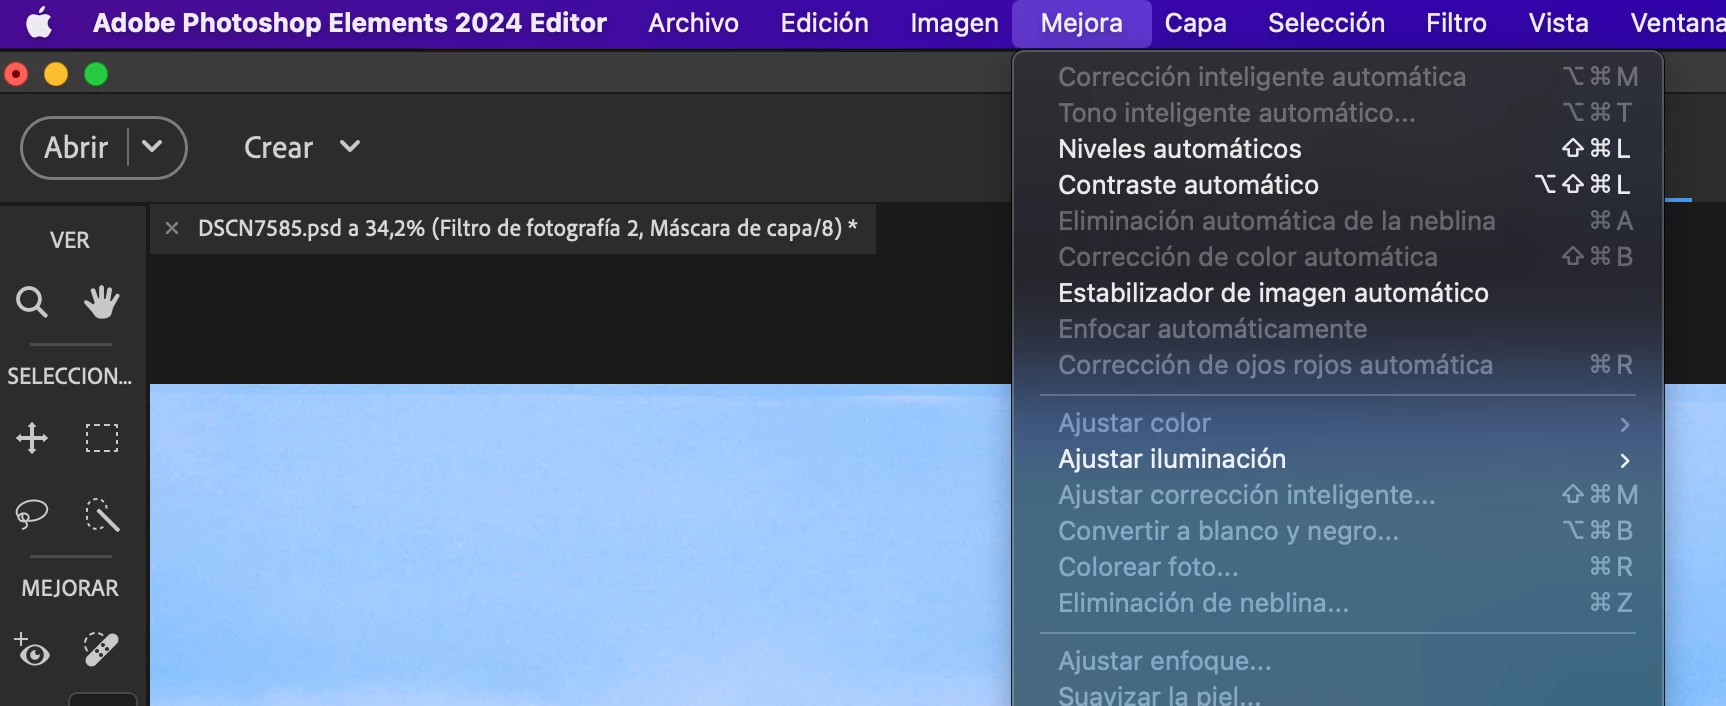The image size is (1726, 706).
Task: Open the Imagen menu
Action: (954, 22)
